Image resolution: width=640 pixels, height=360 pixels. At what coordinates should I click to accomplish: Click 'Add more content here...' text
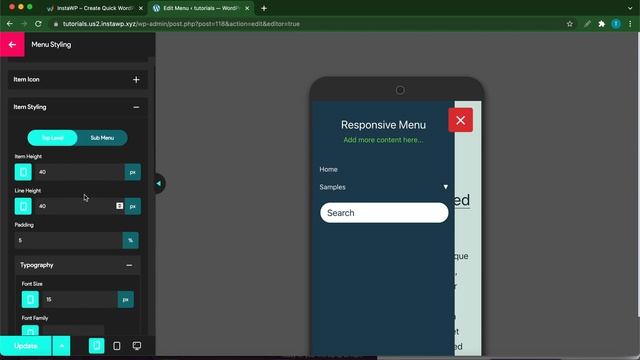[x=383, y=140]
